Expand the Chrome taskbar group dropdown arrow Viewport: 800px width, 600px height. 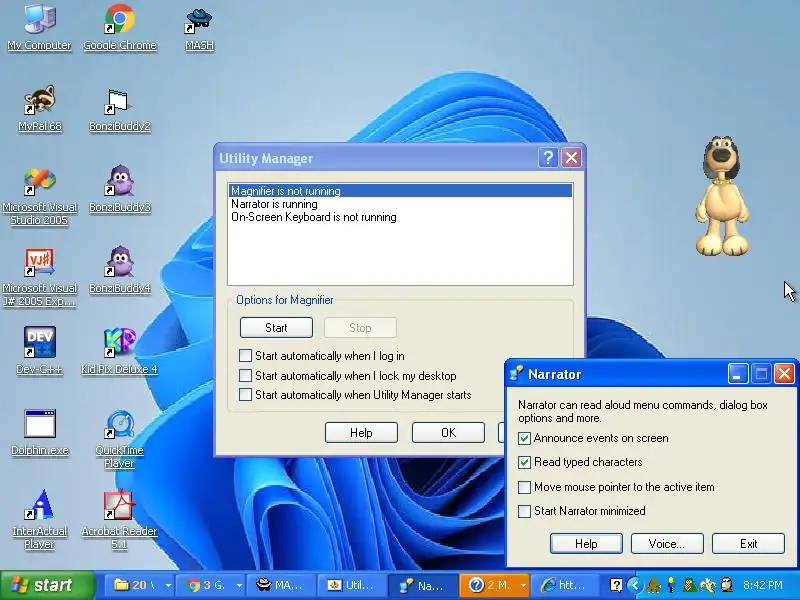click(x=239, y=585)
